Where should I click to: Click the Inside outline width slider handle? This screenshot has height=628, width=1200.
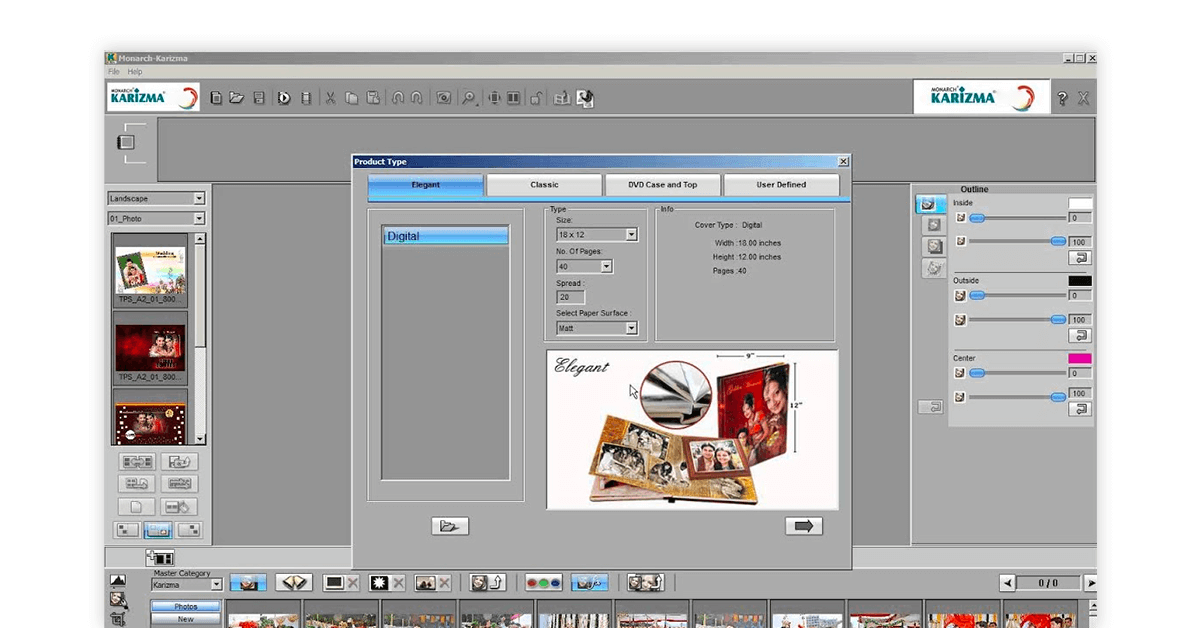(x=977, y=217)
